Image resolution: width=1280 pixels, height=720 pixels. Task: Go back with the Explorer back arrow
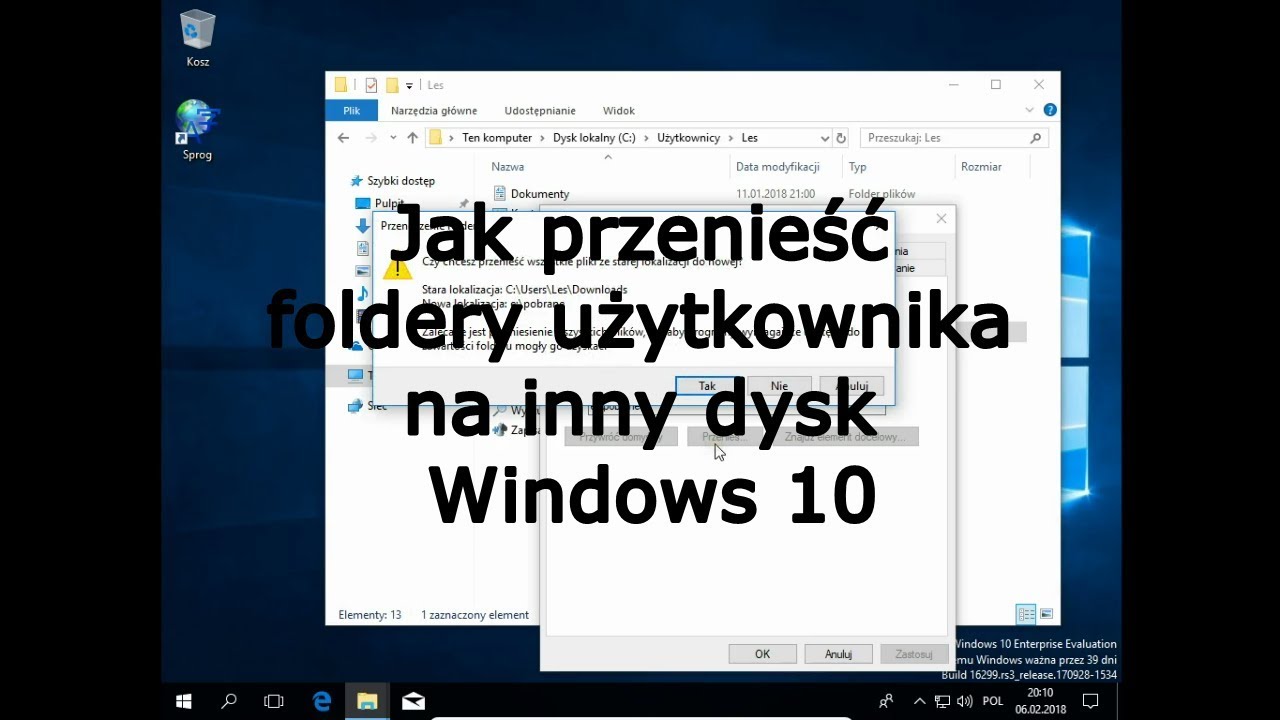coord(344,138)
